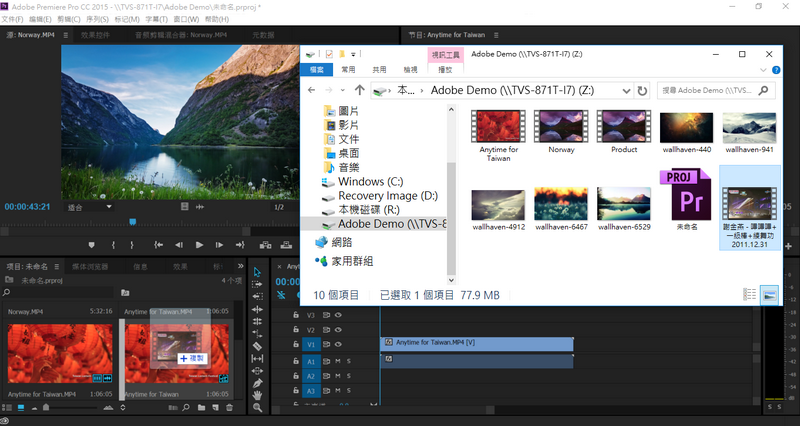Switch Project panel to icon view
800x426 pixels.
(21, 407)
